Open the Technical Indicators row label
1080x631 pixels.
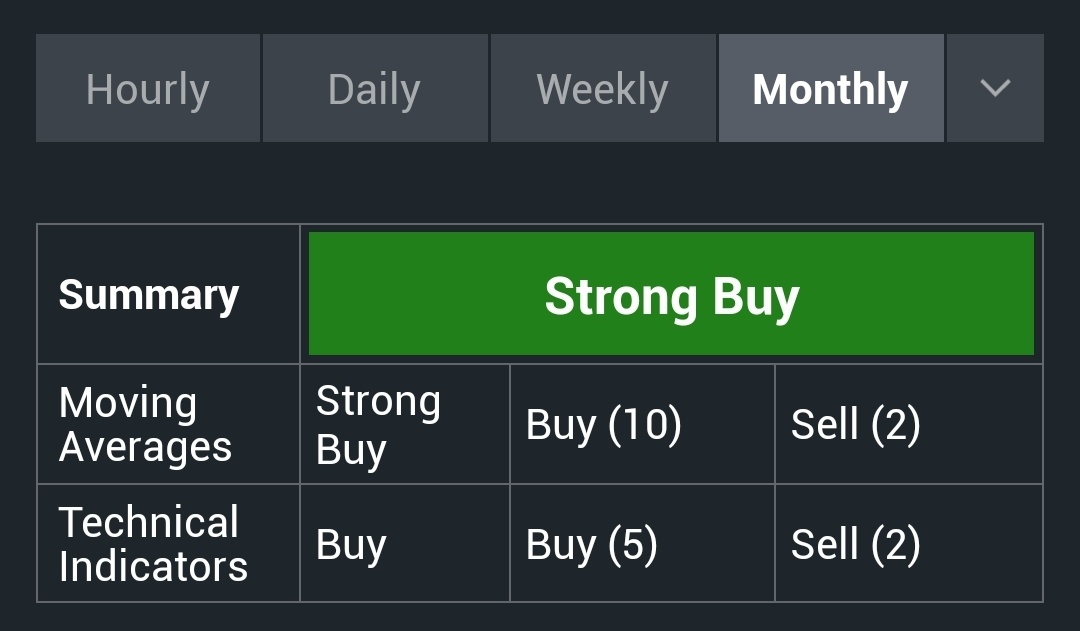(153, 544)
